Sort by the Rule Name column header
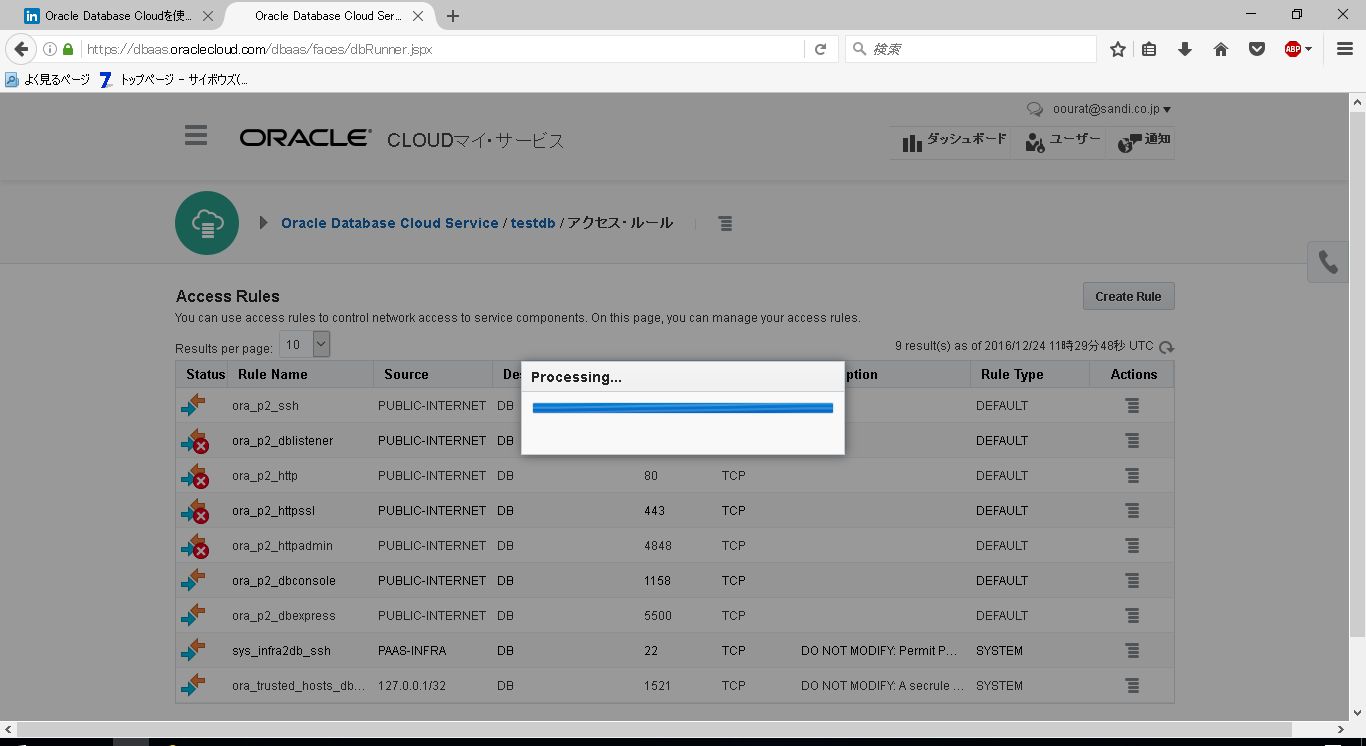This screenshot has height=746, width=1366. 272,374
